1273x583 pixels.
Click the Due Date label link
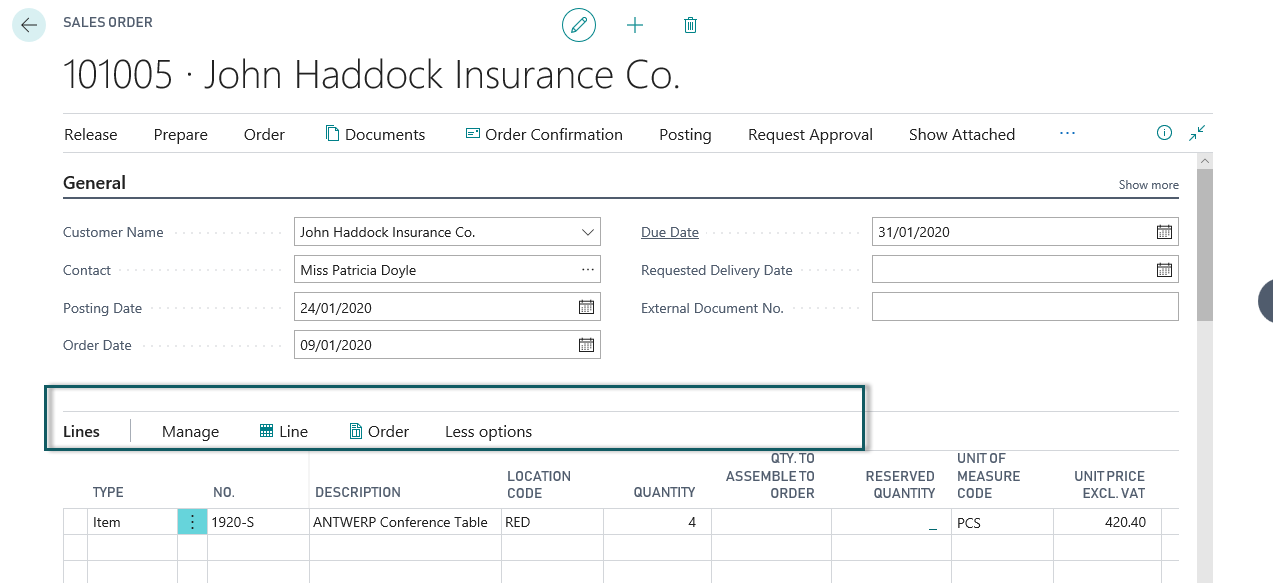click(669, 232)
